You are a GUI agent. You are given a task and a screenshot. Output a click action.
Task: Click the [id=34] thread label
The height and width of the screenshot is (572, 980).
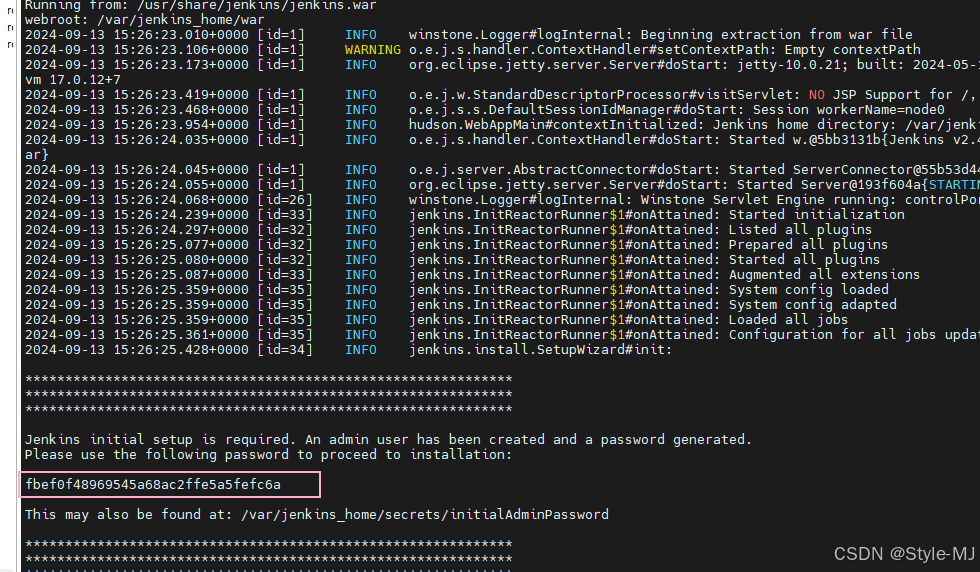pos(284,350)
